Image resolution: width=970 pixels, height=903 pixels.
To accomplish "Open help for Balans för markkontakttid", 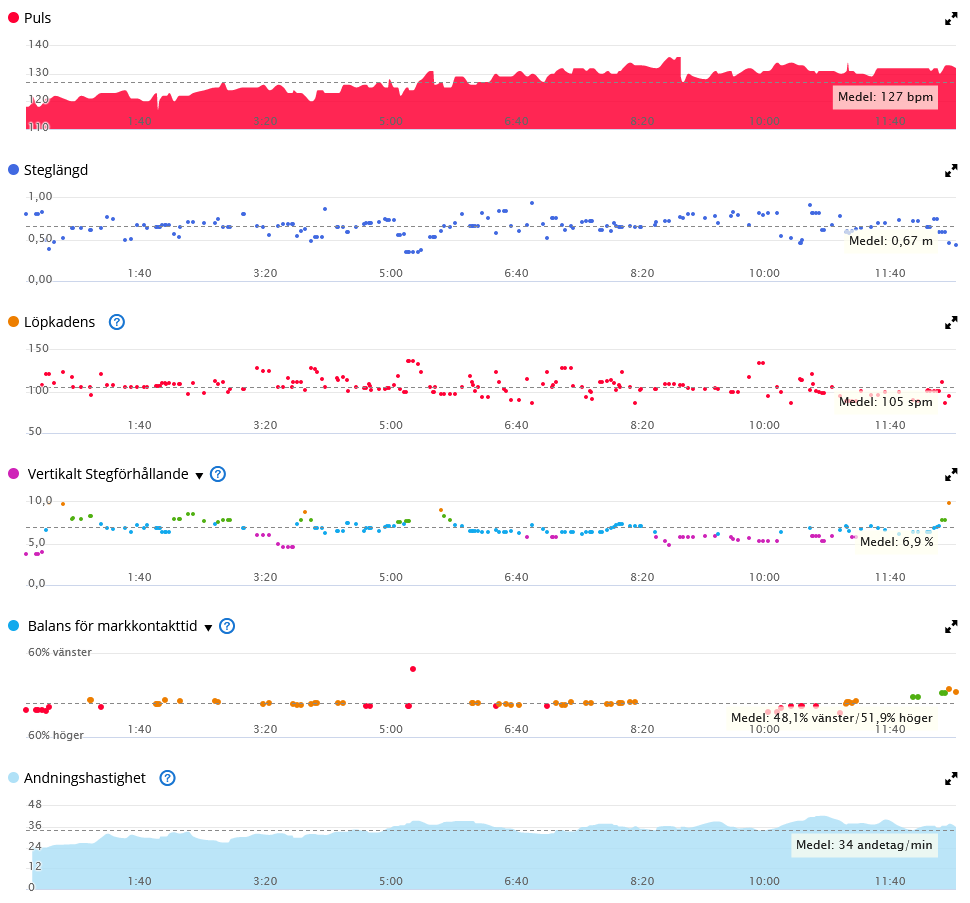I will click(227, 627).
